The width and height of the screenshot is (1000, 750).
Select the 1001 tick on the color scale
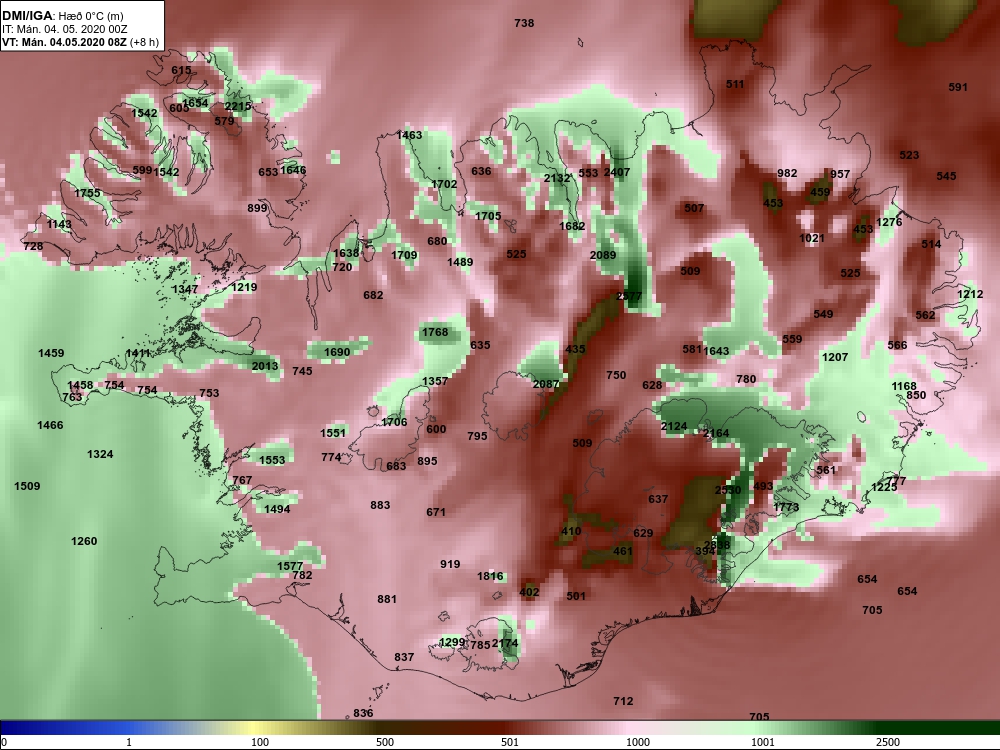[763, 742]
